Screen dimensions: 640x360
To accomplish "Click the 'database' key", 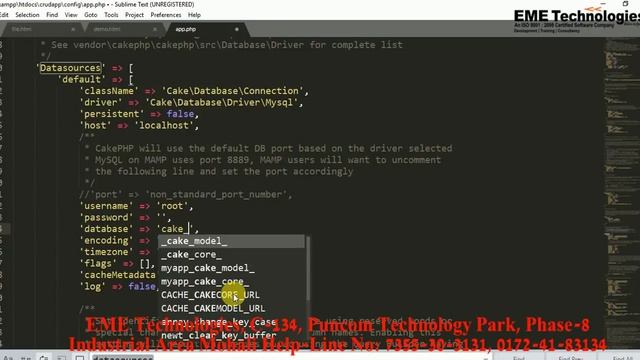I will pos(107,229).
